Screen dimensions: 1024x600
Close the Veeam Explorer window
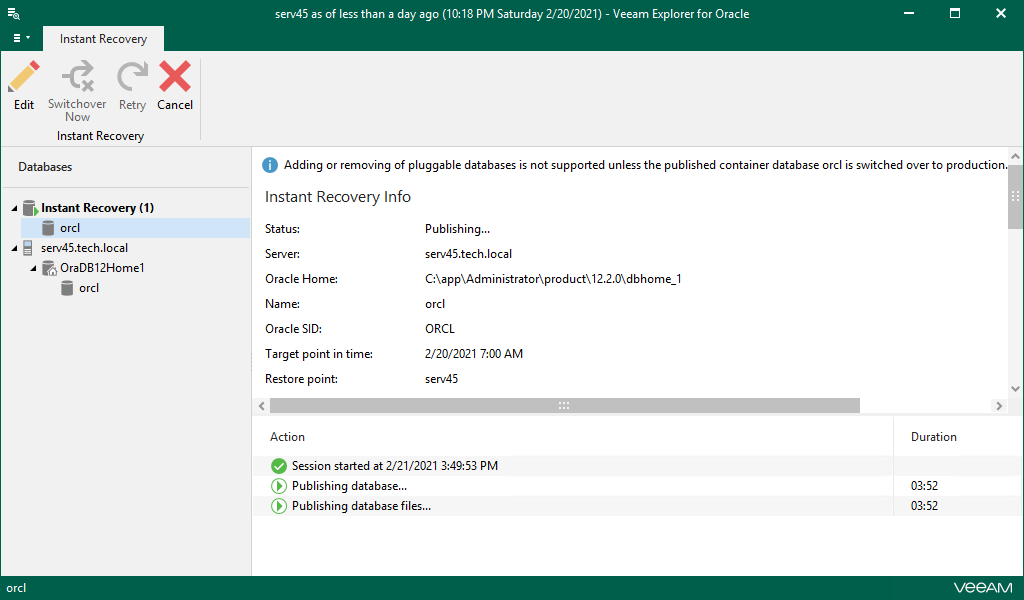[x=1000, y=13]
